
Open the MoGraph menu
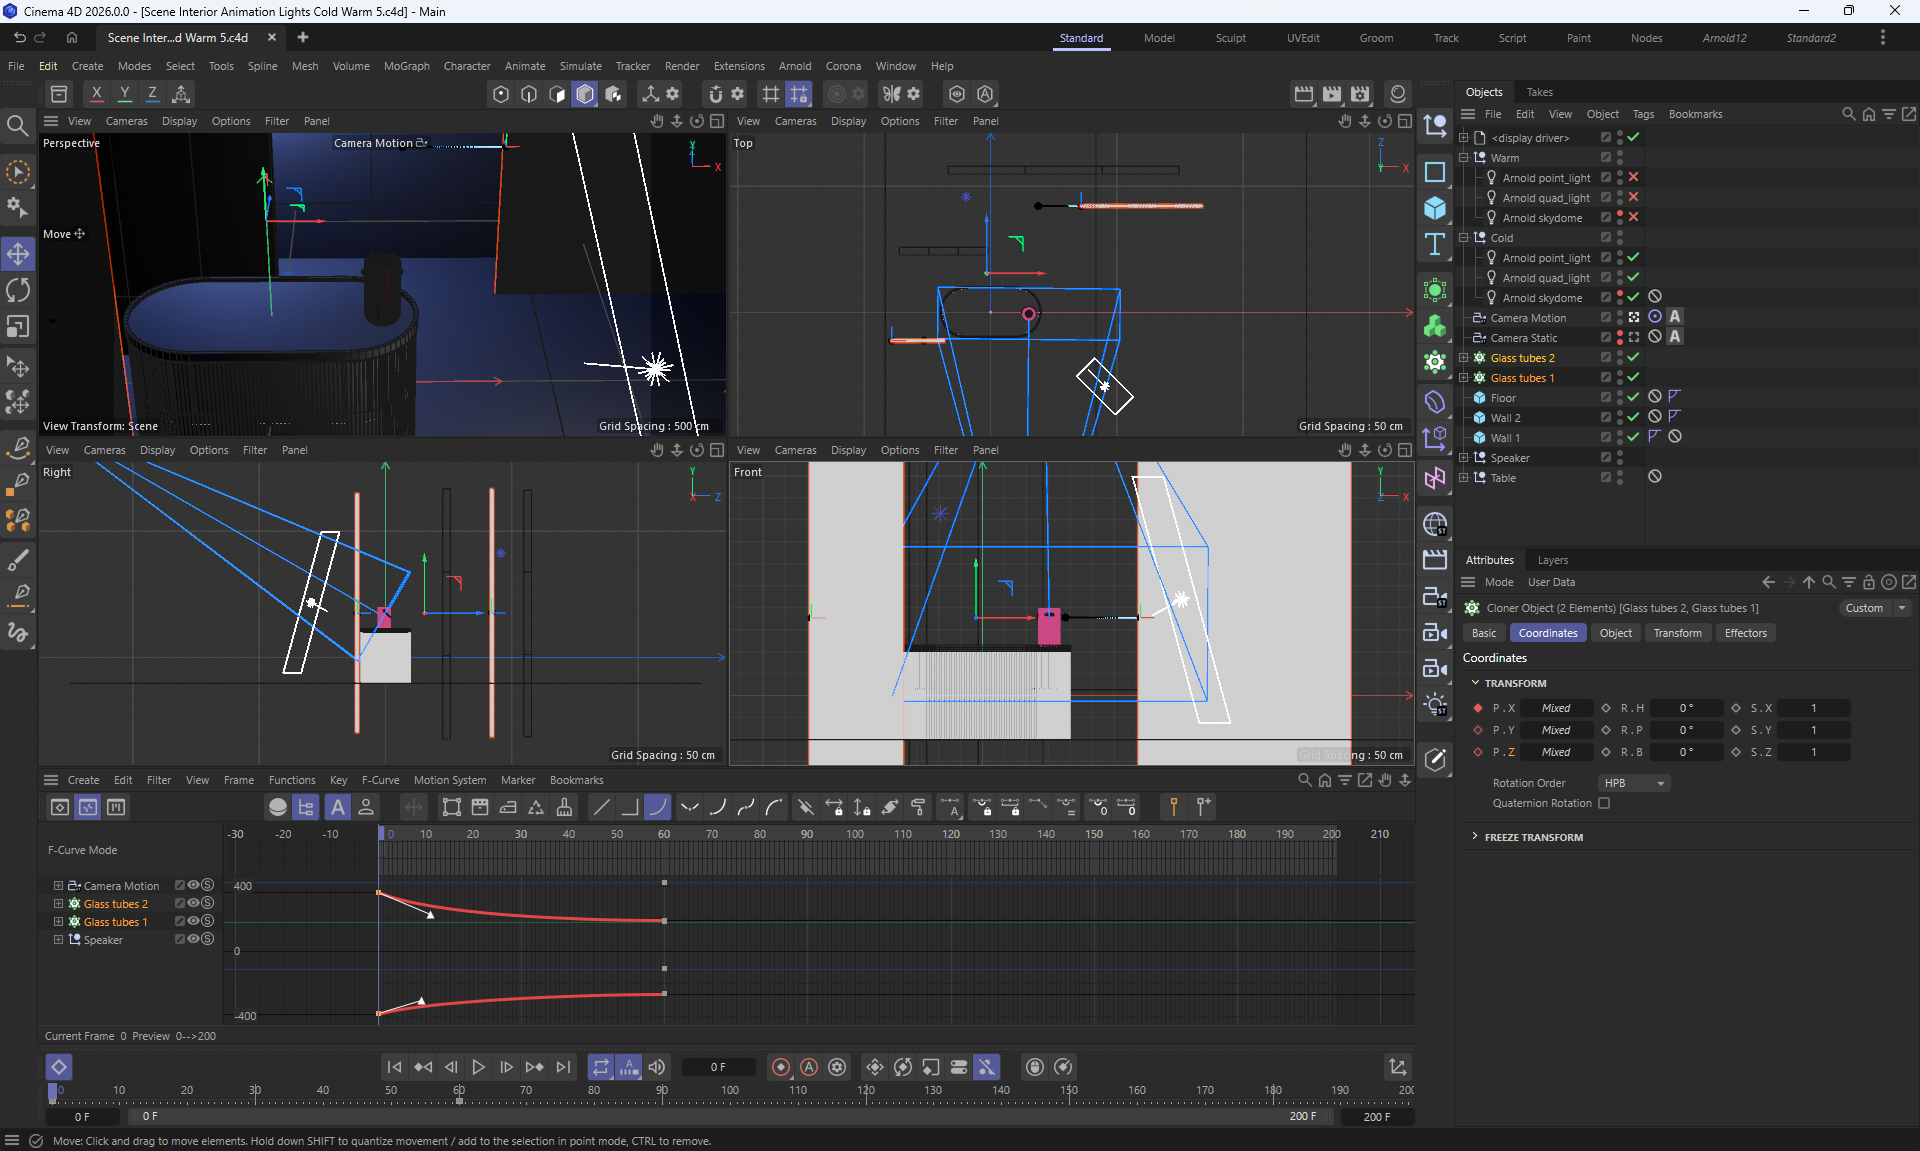(406, 66)
